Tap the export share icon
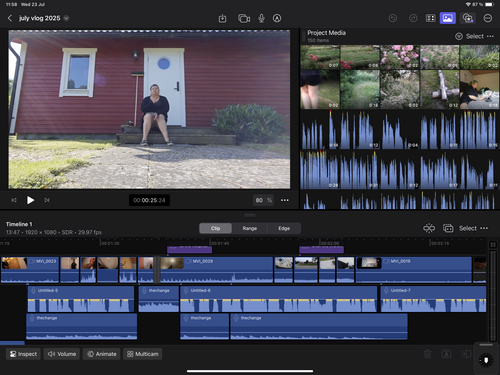The width and height of the screenshot is (500, 375). tap(222, 18)
